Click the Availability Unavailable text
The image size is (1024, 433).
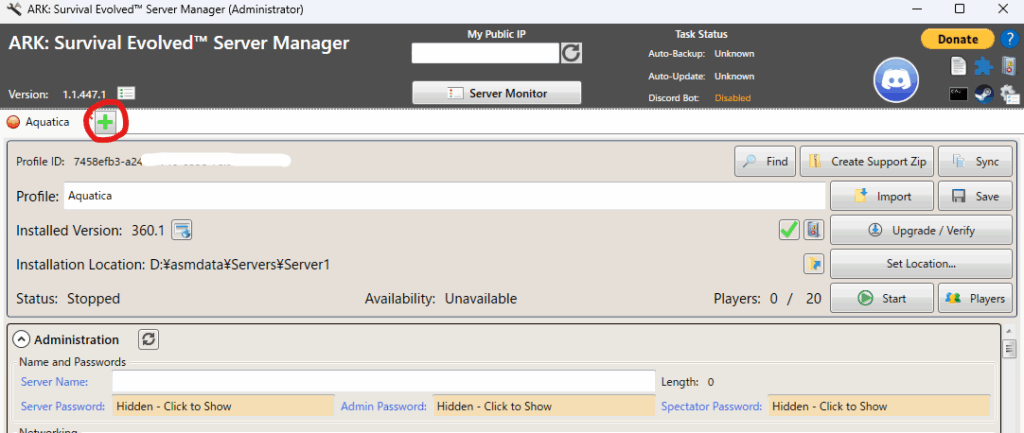[x=481, y=298]
